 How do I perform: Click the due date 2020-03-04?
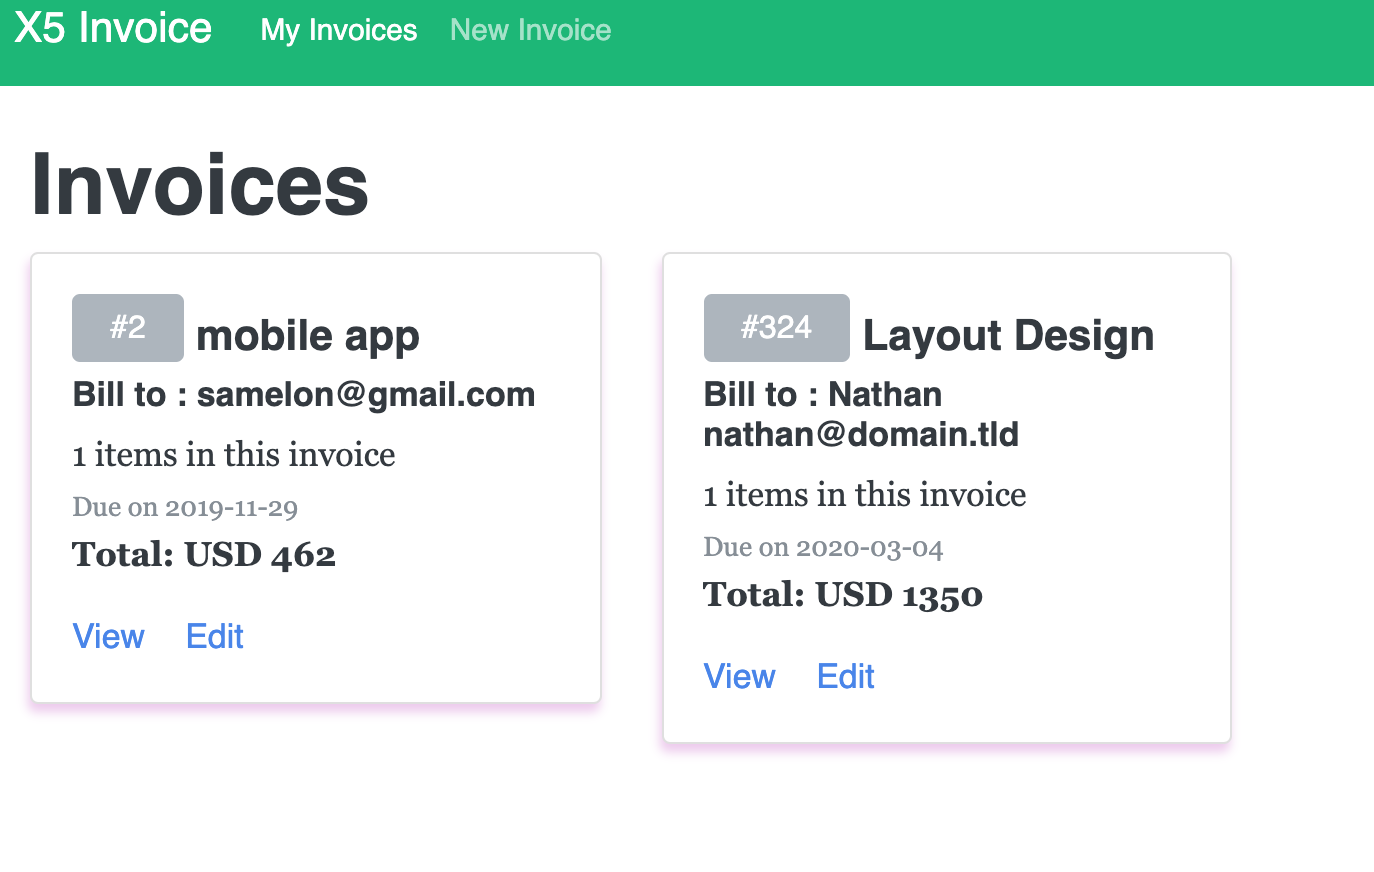tap(823, 548)
